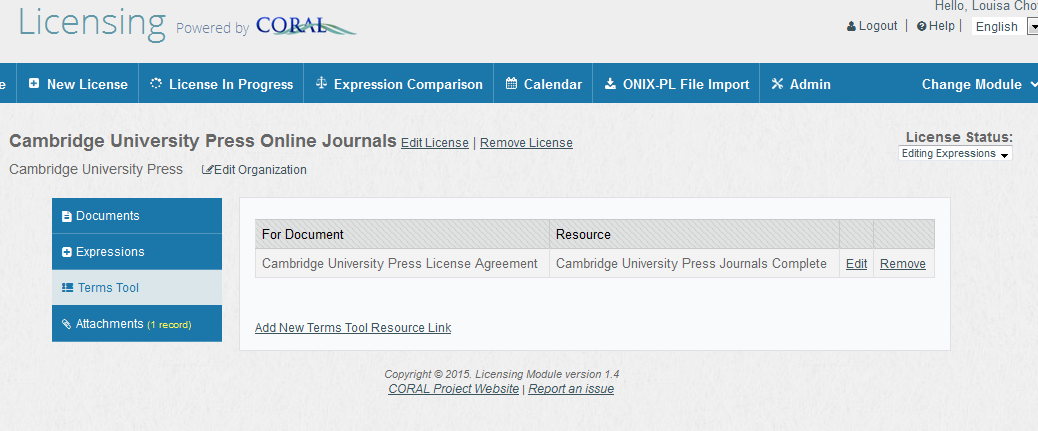Go to License In Progress
The height and width of the screenshot is (431, 1038).
coord(222,83)
